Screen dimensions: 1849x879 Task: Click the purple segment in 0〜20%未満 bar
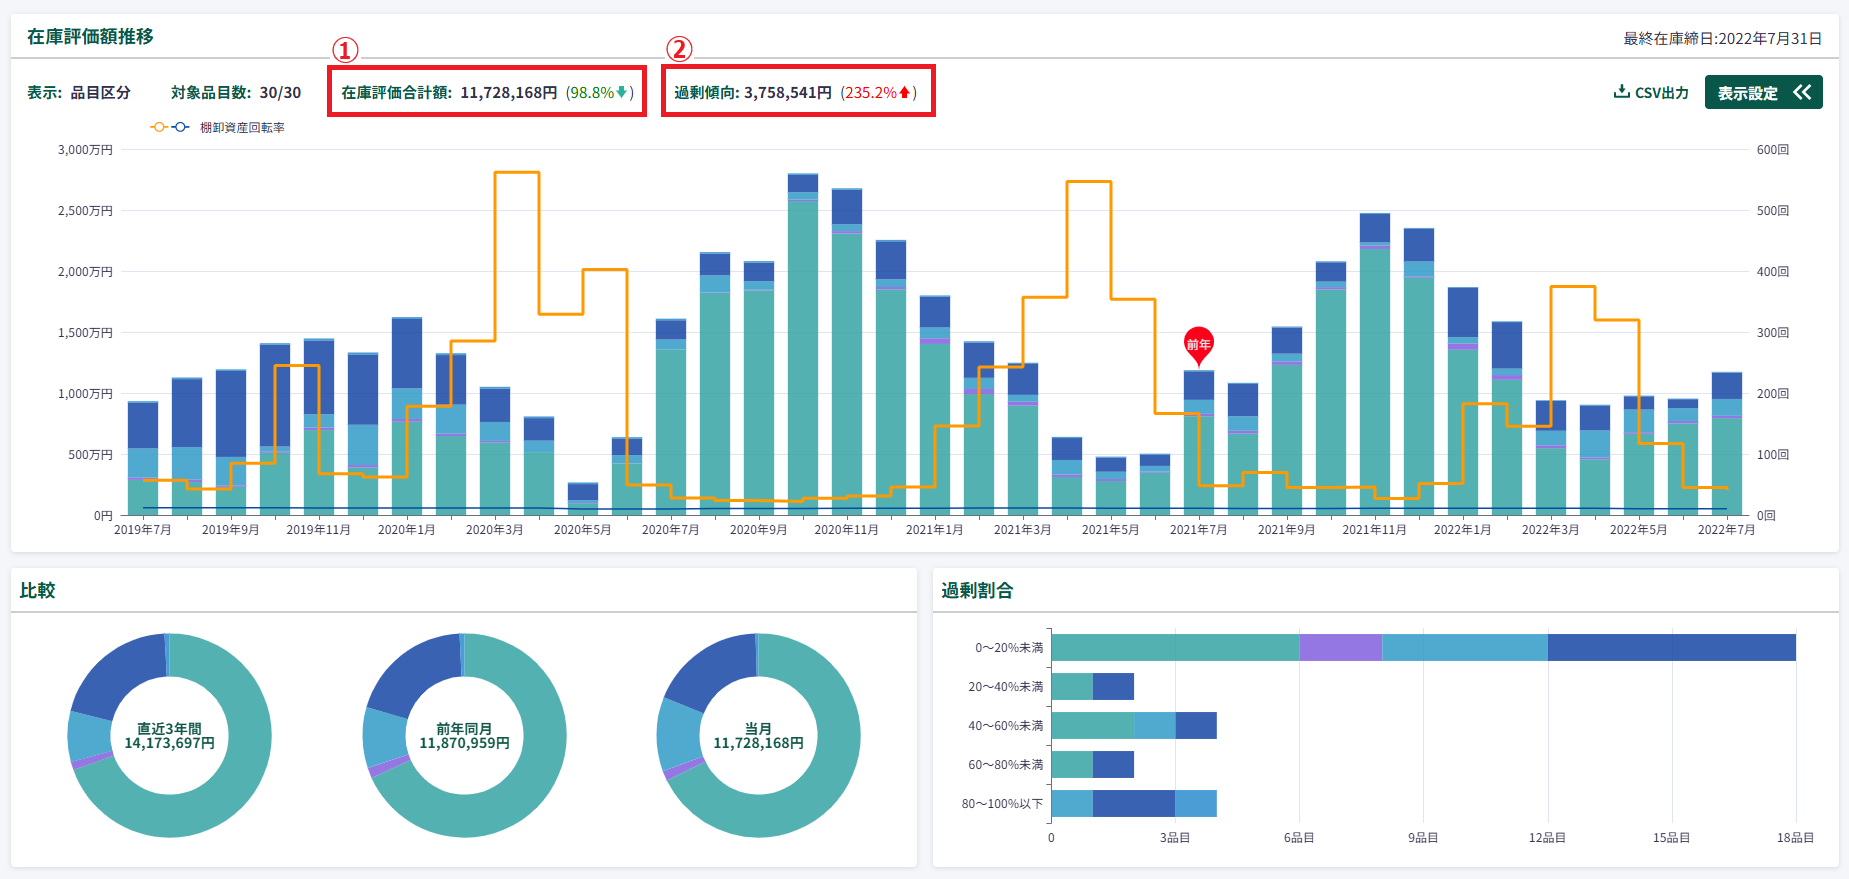1340,648
